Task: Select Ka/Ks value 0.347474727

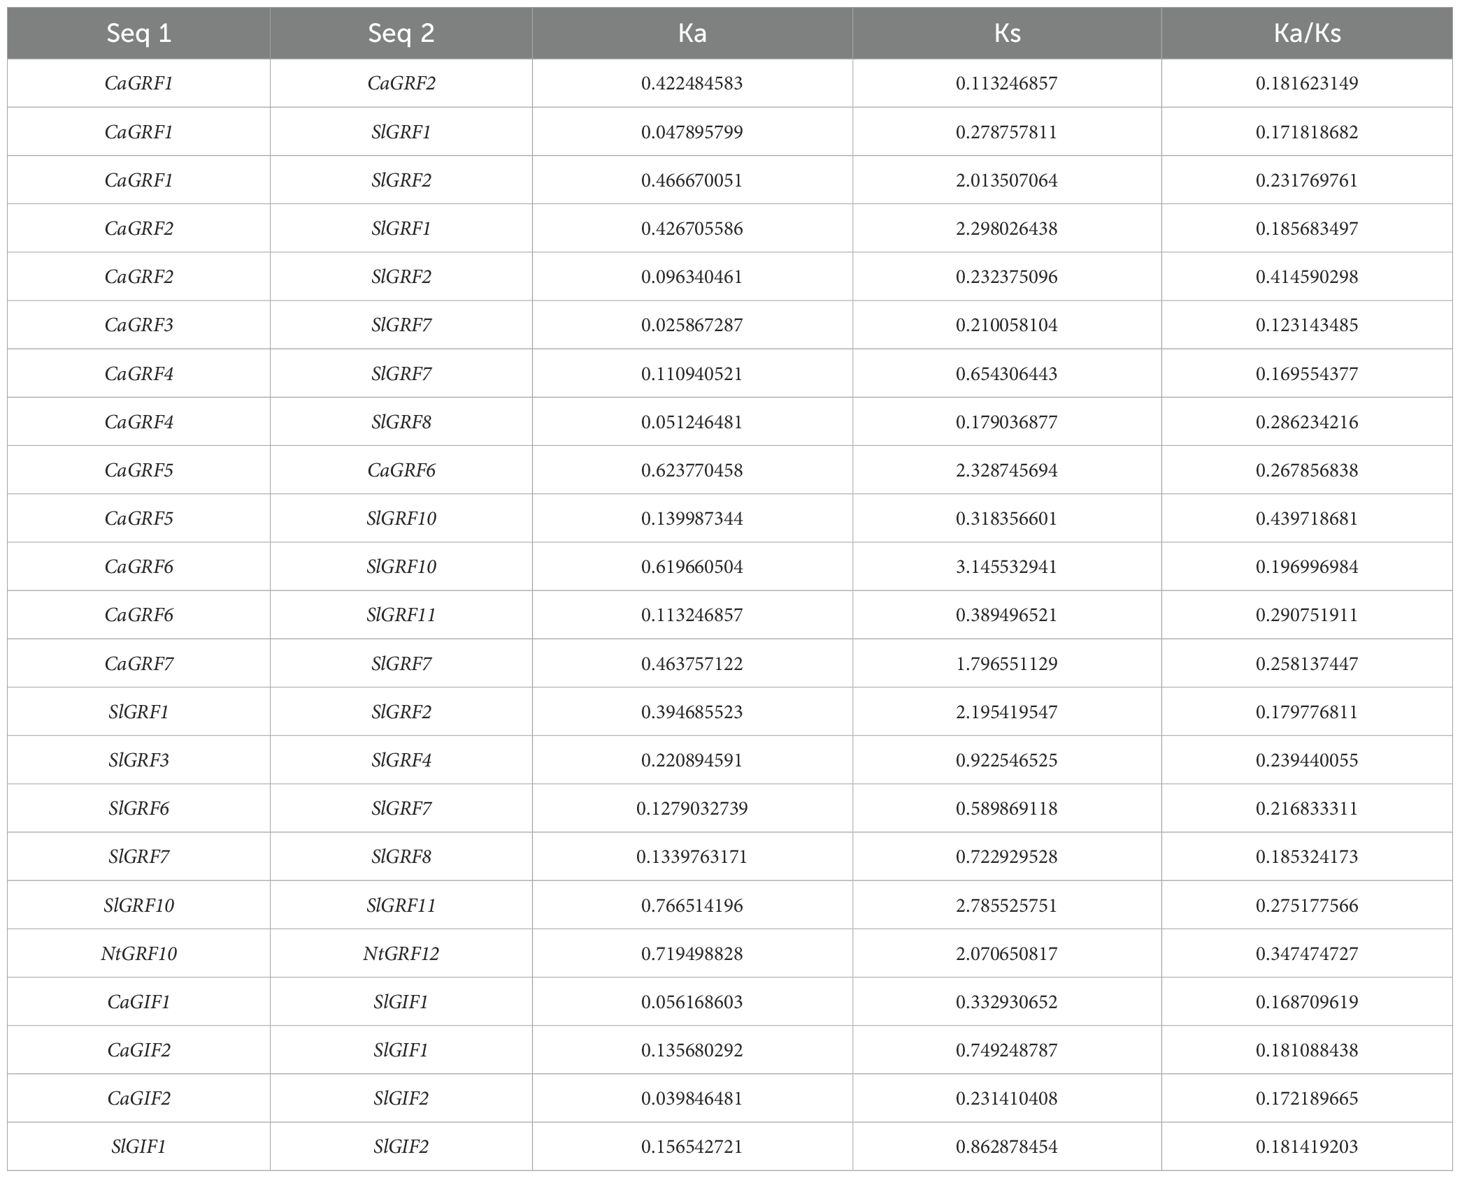Action: point(1307,953)
